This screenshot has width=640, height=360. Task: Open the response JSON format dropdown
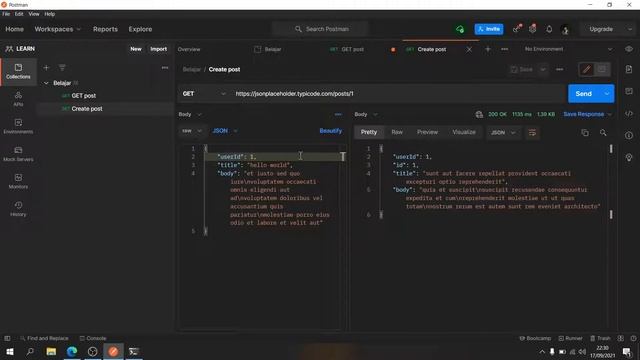503,133
